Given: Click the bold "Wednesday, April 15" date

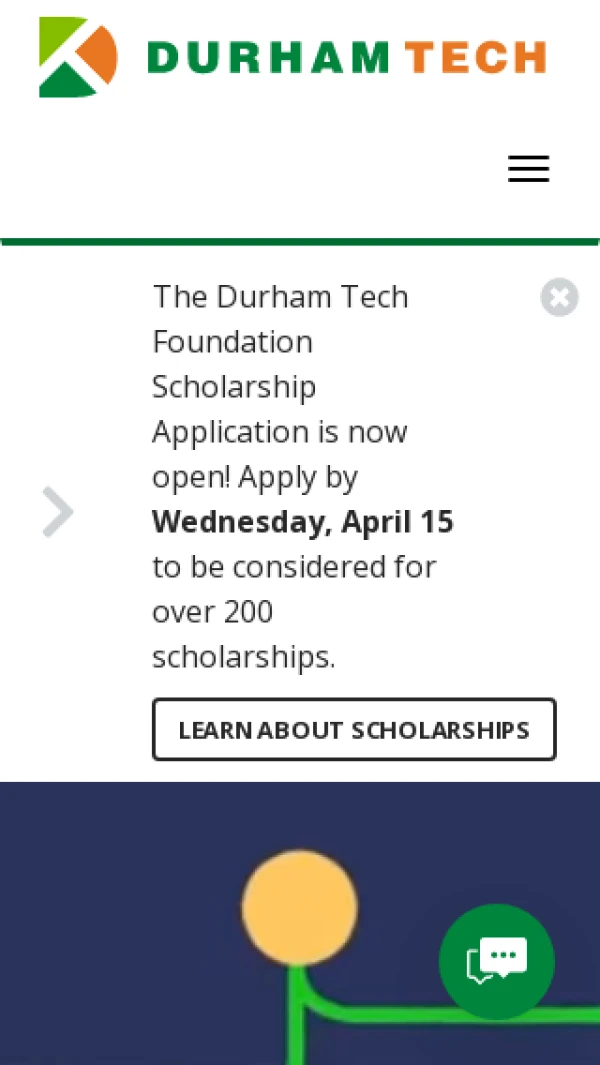Looking at the screenshot, I should click(x=302, y=522).
